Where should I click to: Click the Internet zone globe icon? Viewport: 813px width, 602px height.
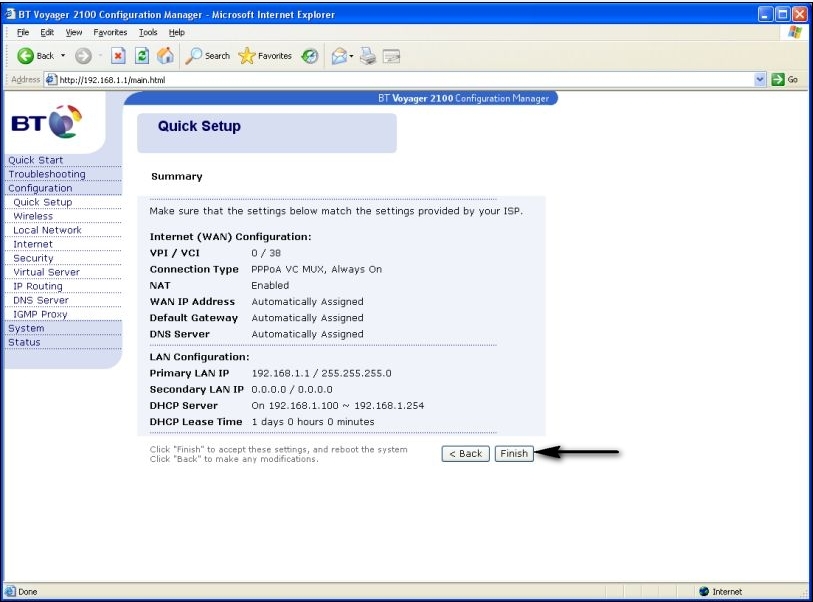click(704, 592)
